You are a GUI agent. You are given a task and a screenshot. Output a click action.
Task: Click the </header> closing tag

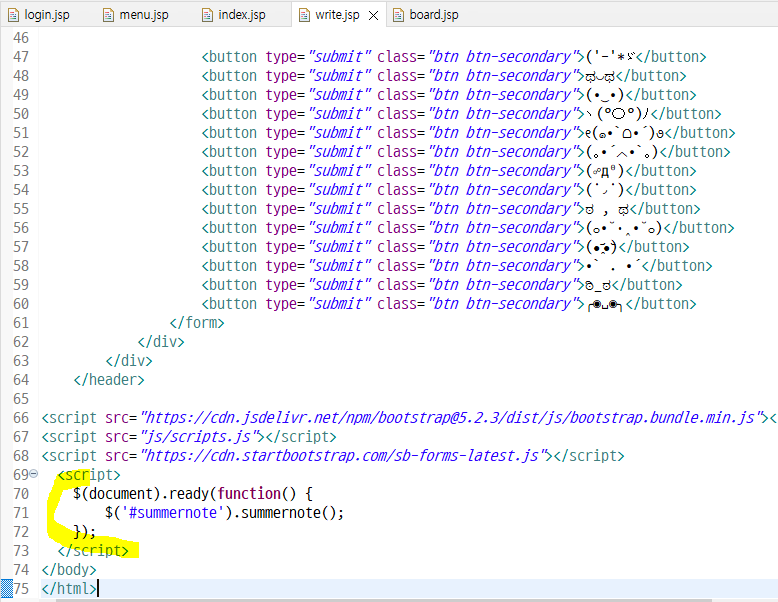click(x=109, y=380)
